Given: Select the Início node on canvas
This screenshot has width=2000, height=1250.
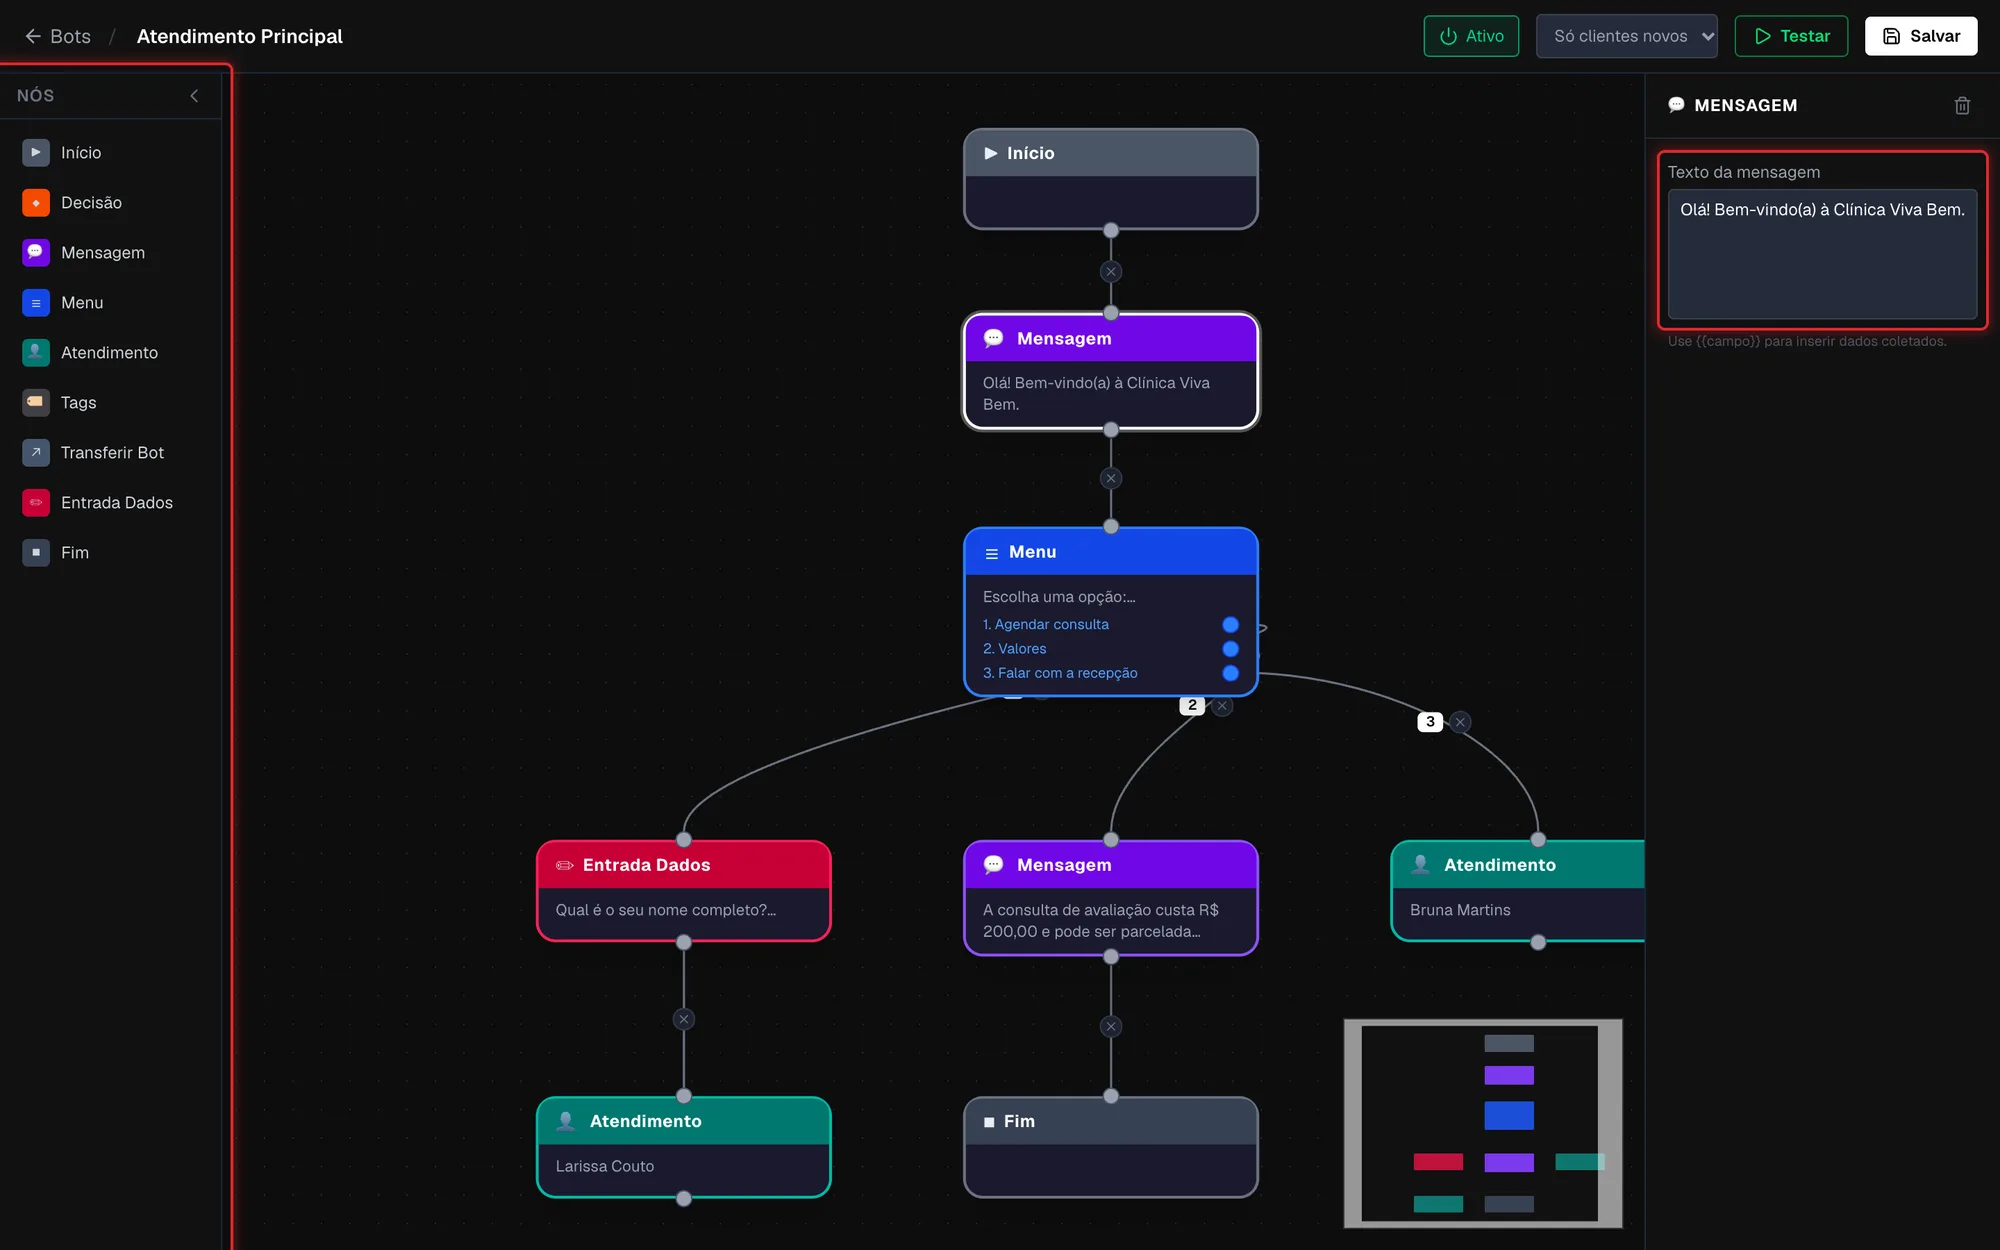Looking at the screenshot, I should click(x=1111, y=179).
